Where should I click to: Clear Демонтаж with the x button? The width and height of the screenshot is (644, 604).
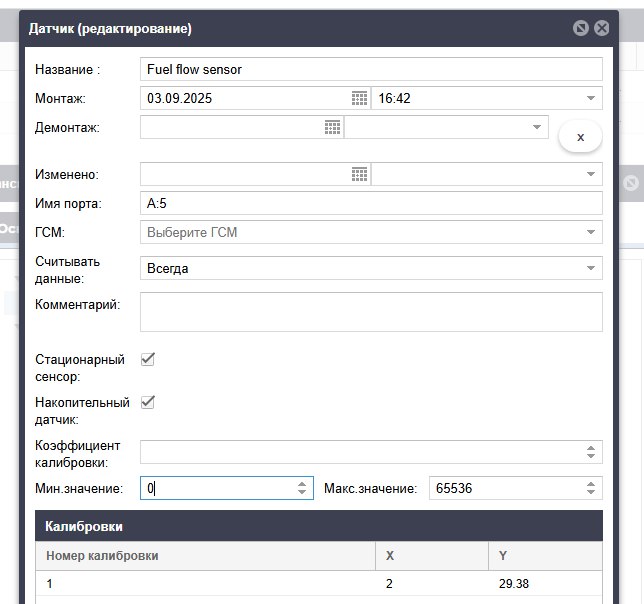pos(580,136)
